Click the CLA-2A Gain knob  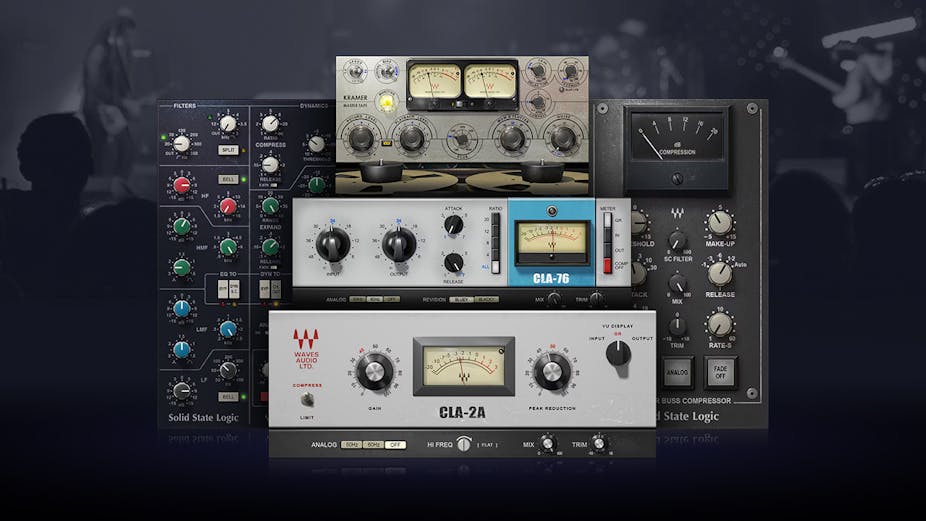point(372,373)
